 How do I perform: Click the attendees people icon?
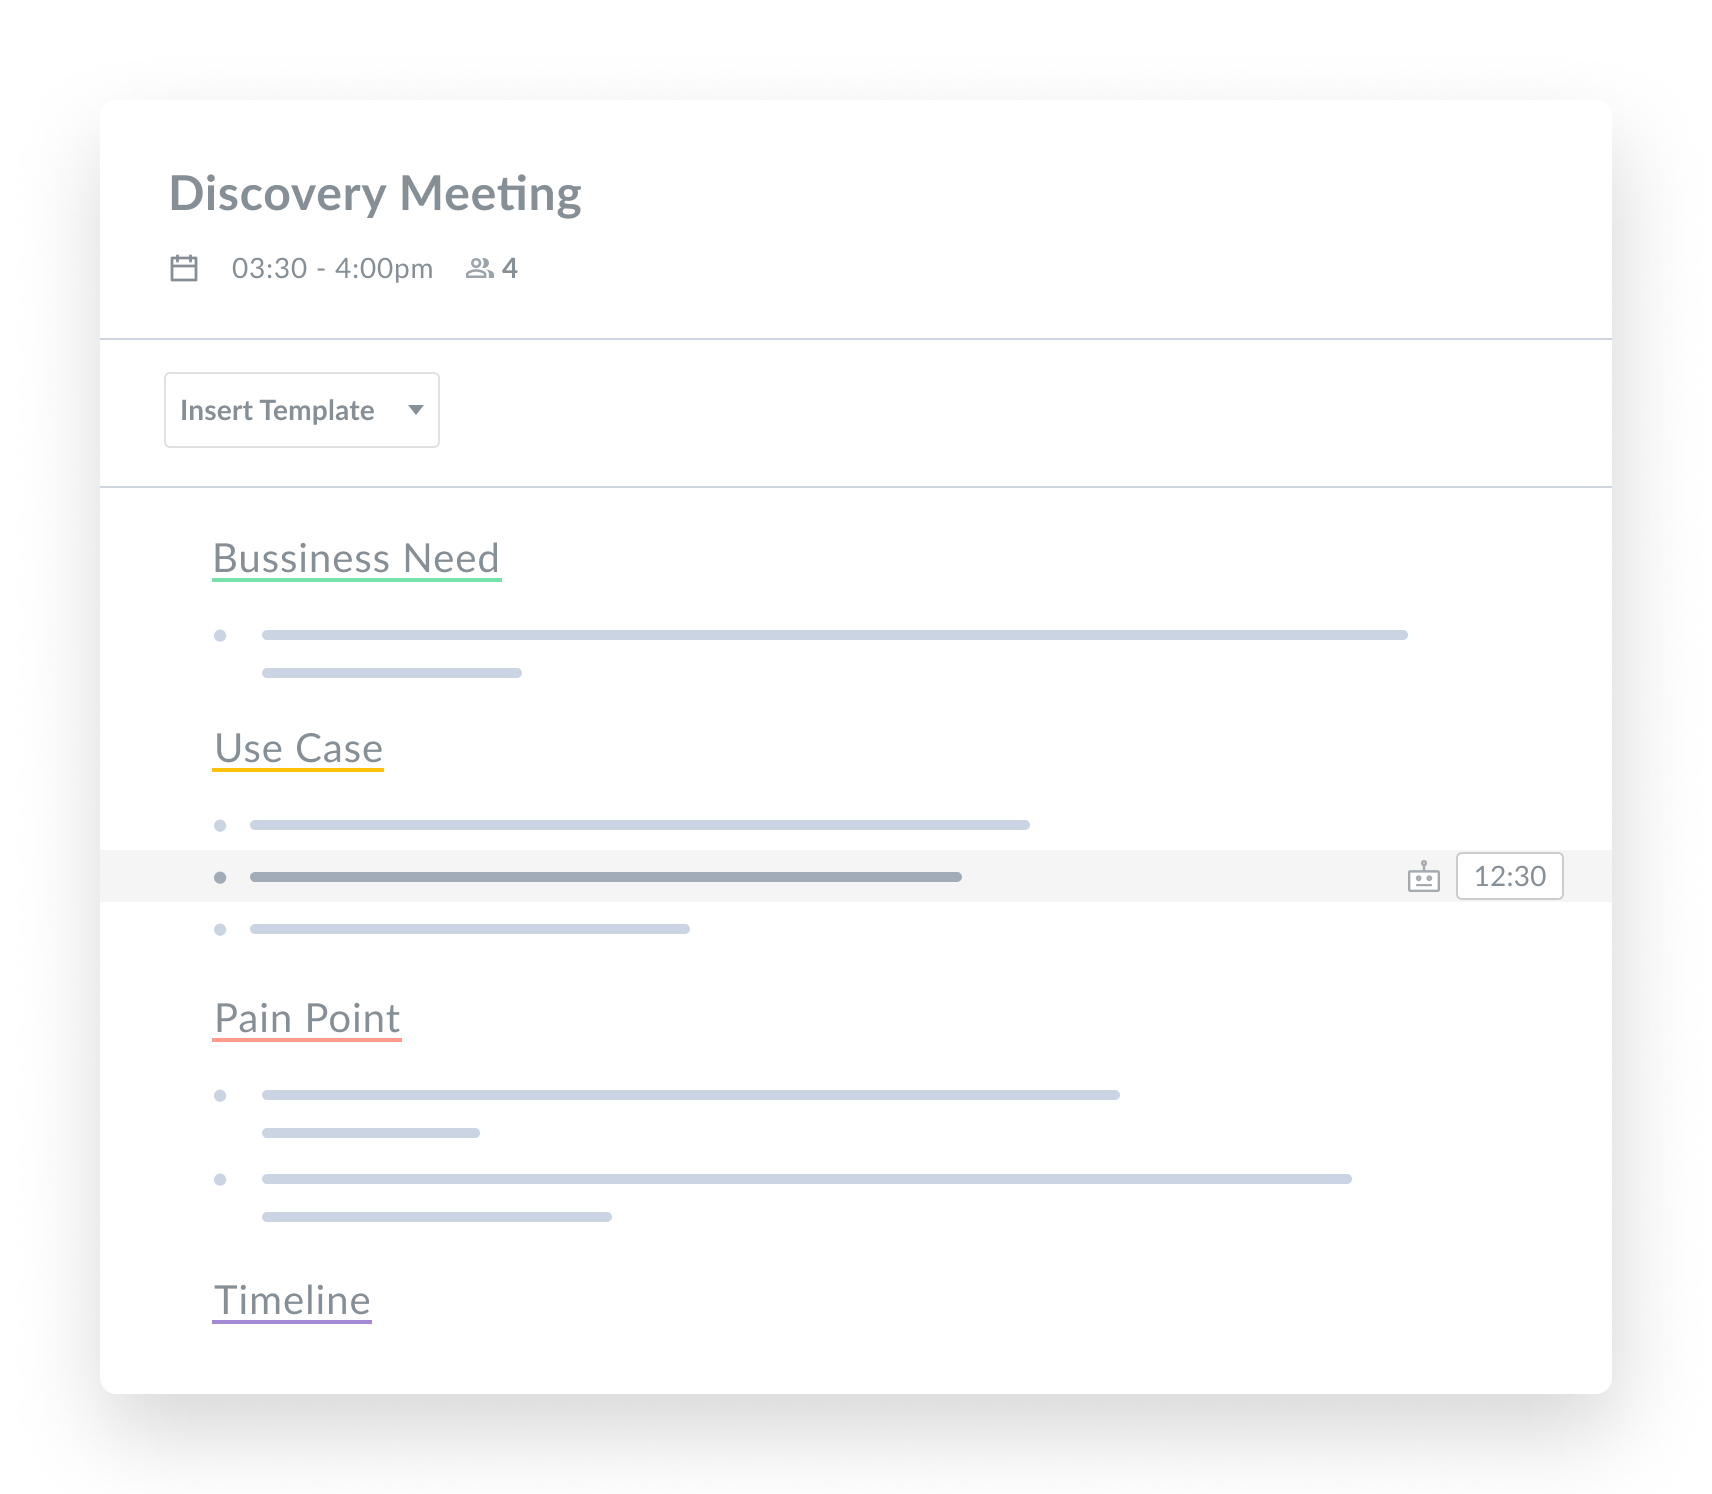coord(480,268)
